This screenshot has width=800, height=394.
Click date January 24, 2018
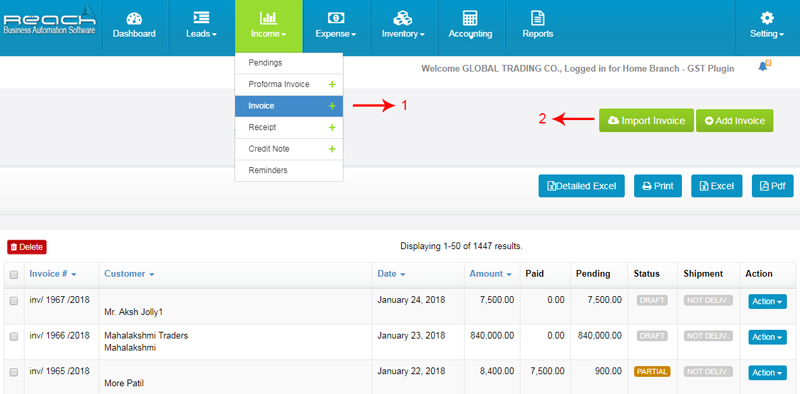[411, 300]
